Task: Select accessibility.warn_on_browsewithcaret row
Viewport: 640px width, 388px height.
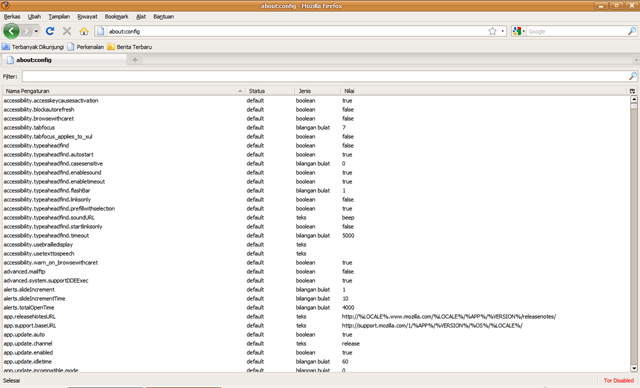Action: click(316, 262)
